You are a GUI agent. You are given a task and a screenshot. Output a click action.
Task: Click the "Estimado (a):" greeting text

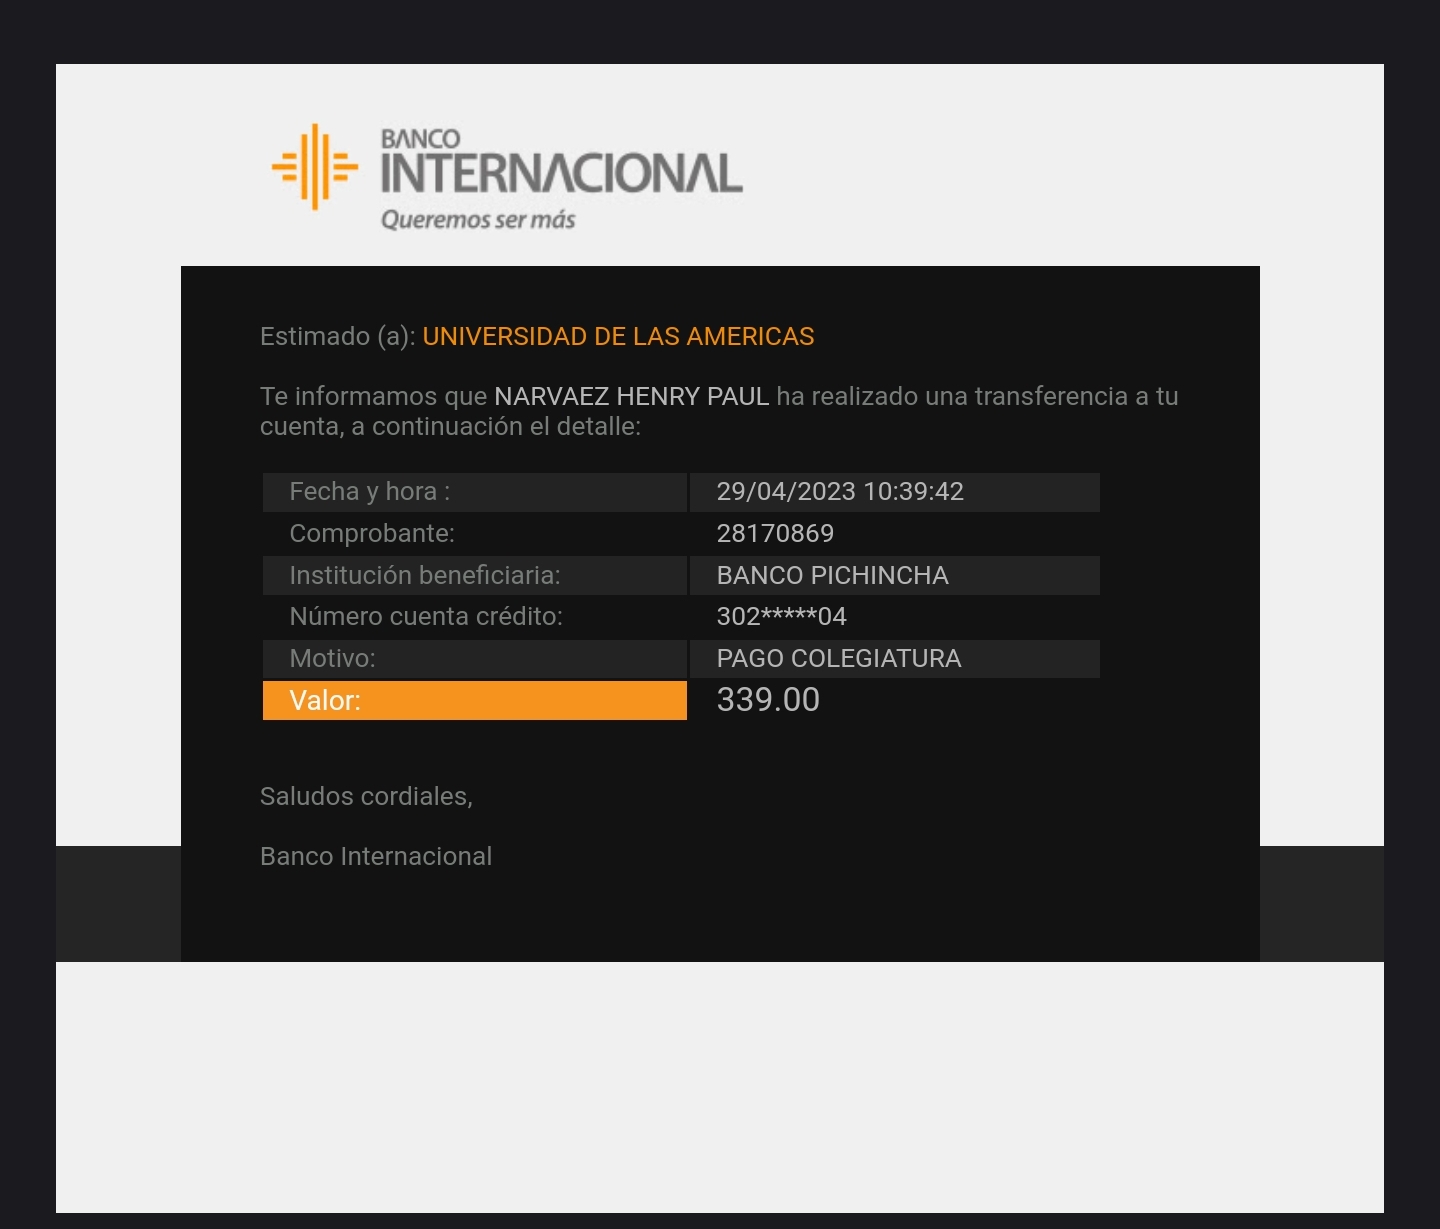click(x=337, y=337)
